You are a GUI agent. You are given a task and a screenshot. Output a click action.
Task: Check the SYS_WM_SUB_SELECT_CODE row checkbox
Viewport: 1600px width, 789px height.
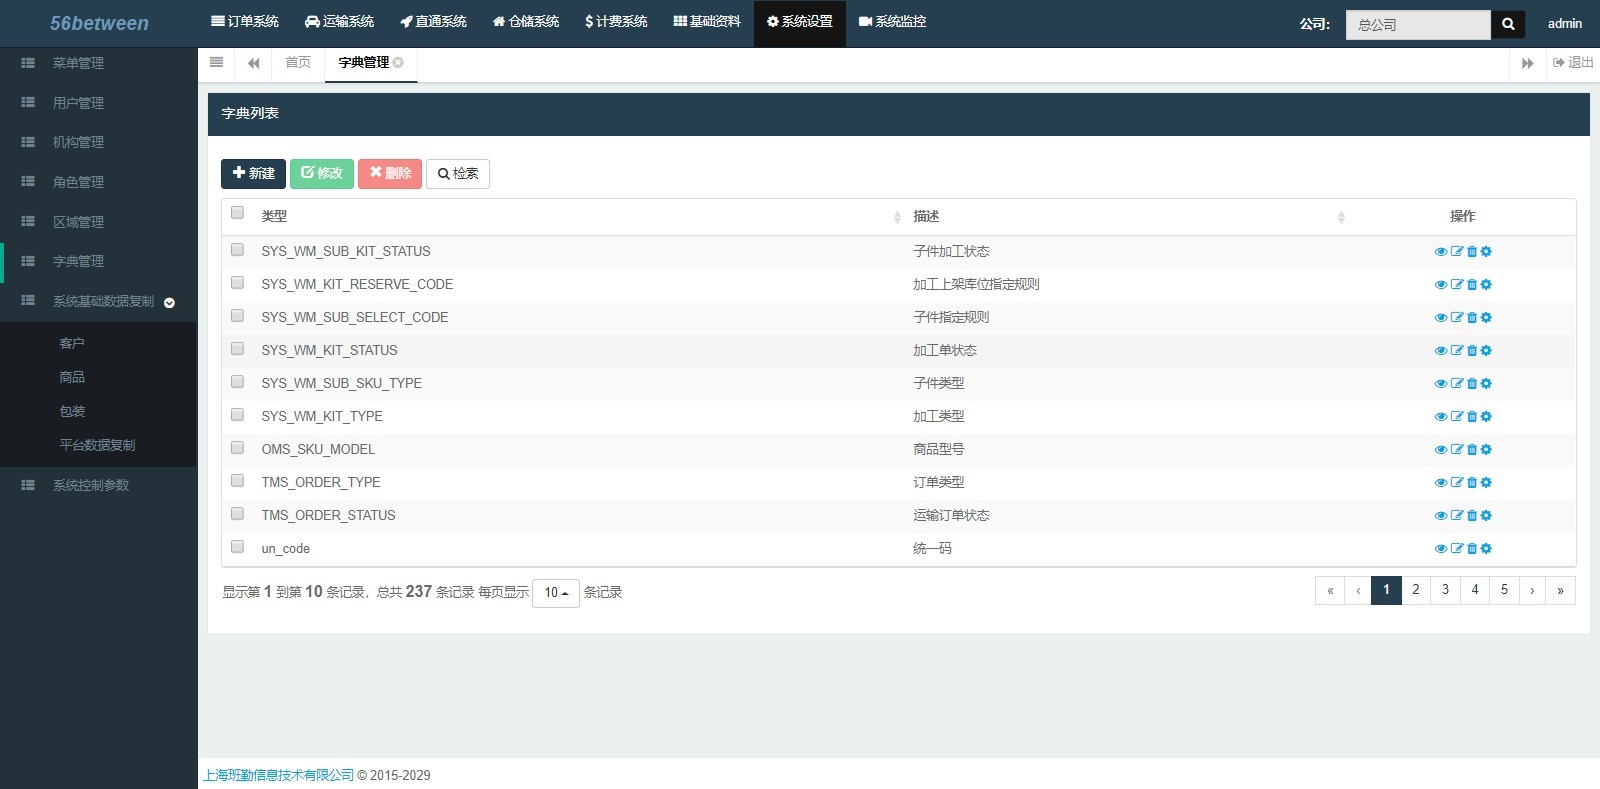pyautogui.click(x=237, y=316)
